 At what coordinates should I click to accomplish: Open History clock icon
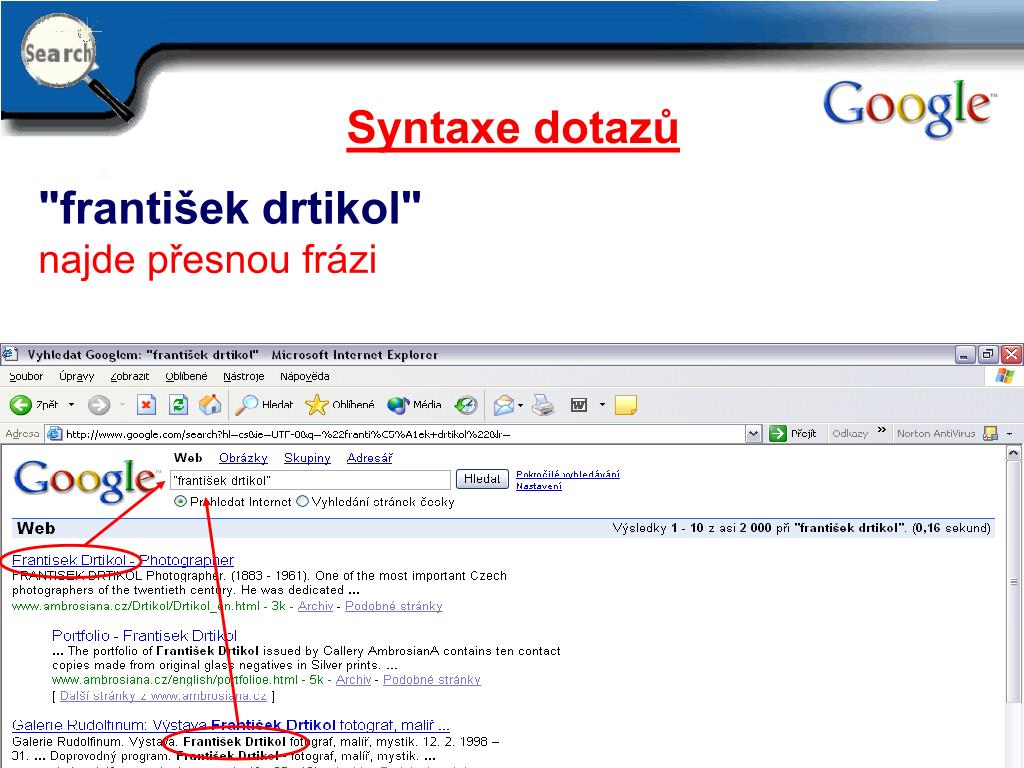coord(466,405)
